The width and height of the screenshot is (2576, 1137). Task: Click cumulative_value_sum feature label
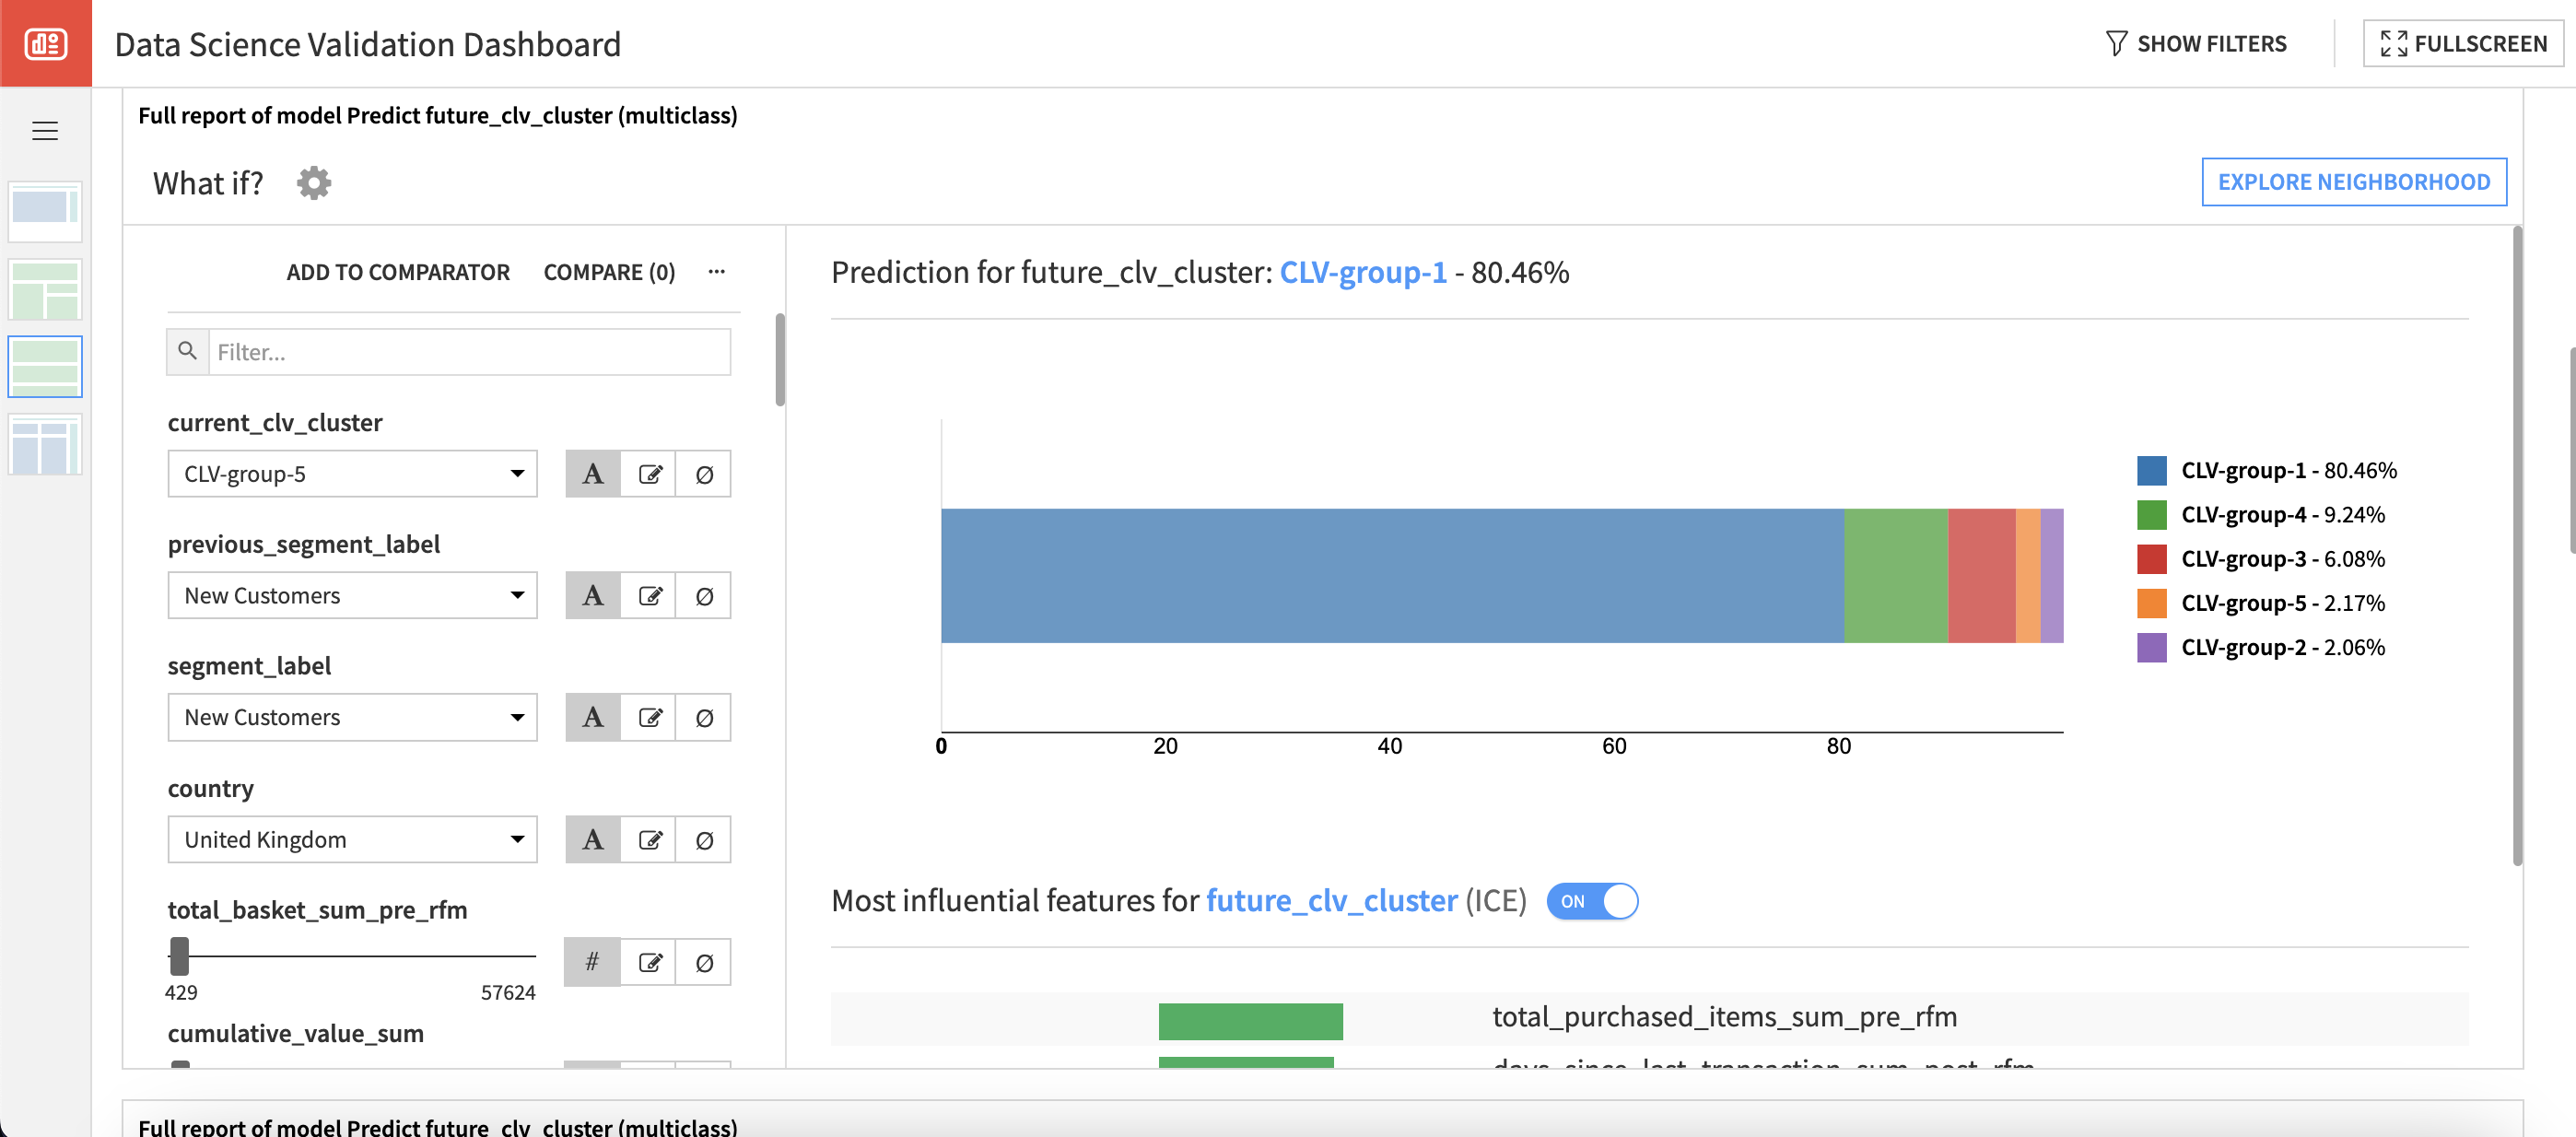tap(296, 1033)
